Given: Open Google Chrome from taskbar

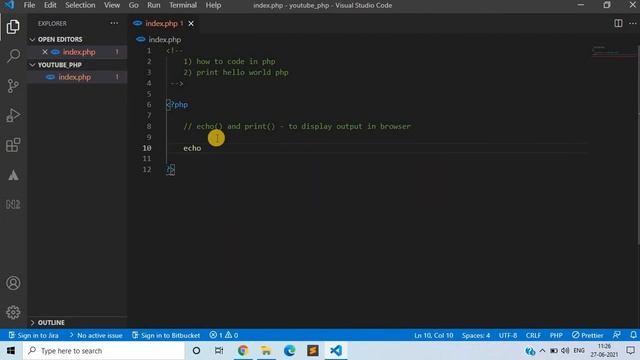Looking at the screenshot, I should (x=243, y=351).
